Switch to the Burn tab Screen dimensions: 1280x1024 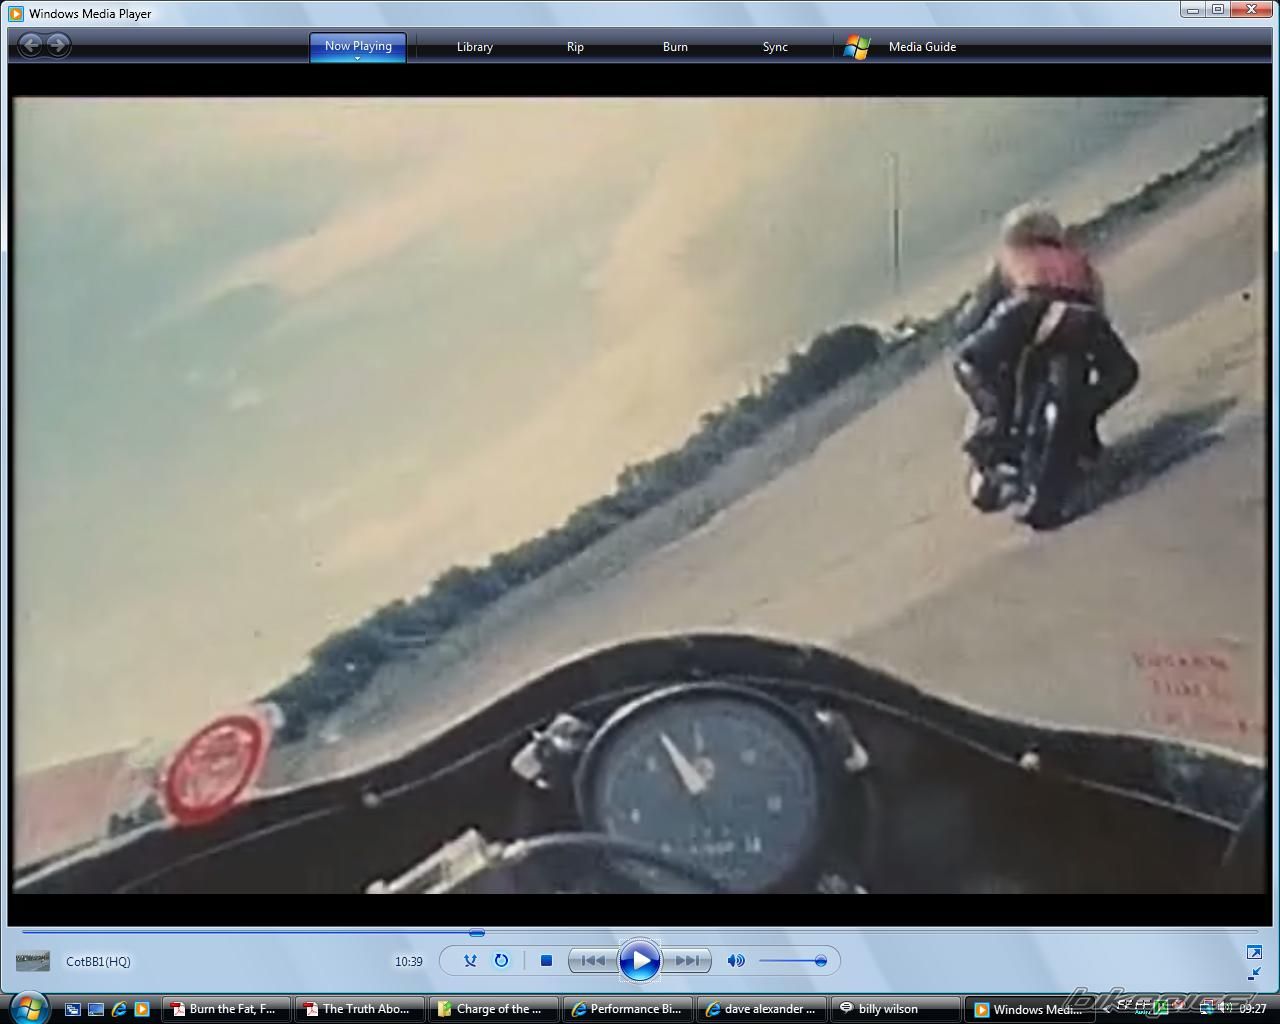675,47
